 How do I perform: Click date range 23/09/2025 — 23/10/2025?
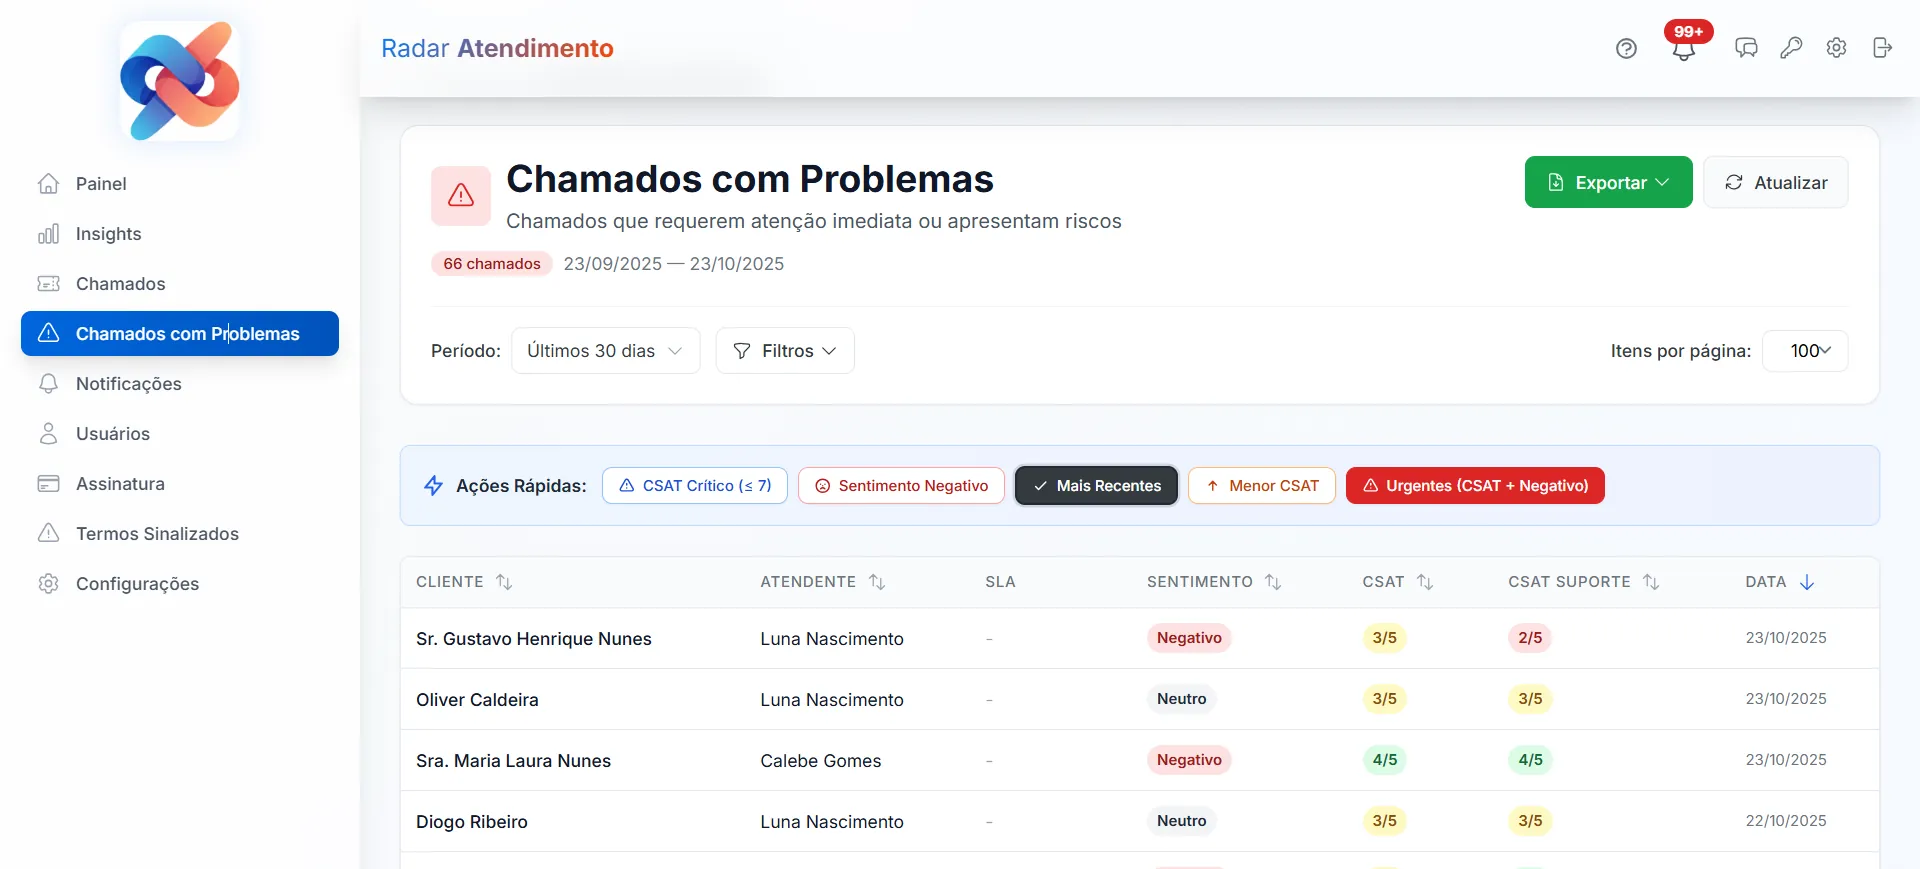[674, 264]
